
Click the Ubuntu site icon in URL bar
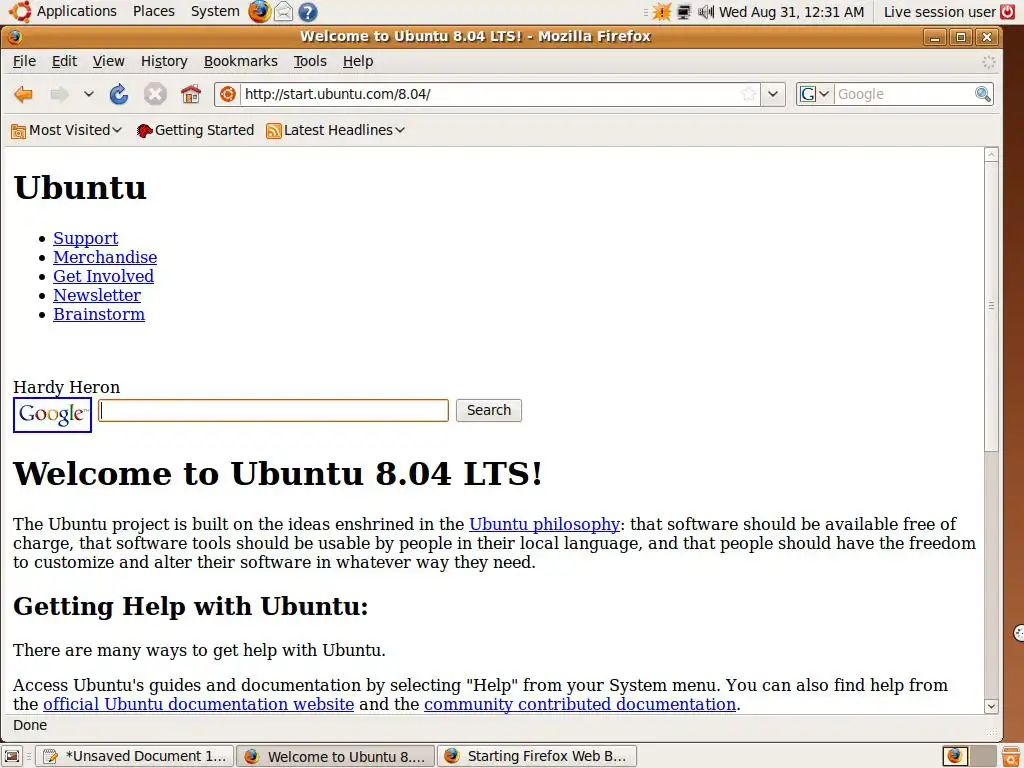click(227, 94)
